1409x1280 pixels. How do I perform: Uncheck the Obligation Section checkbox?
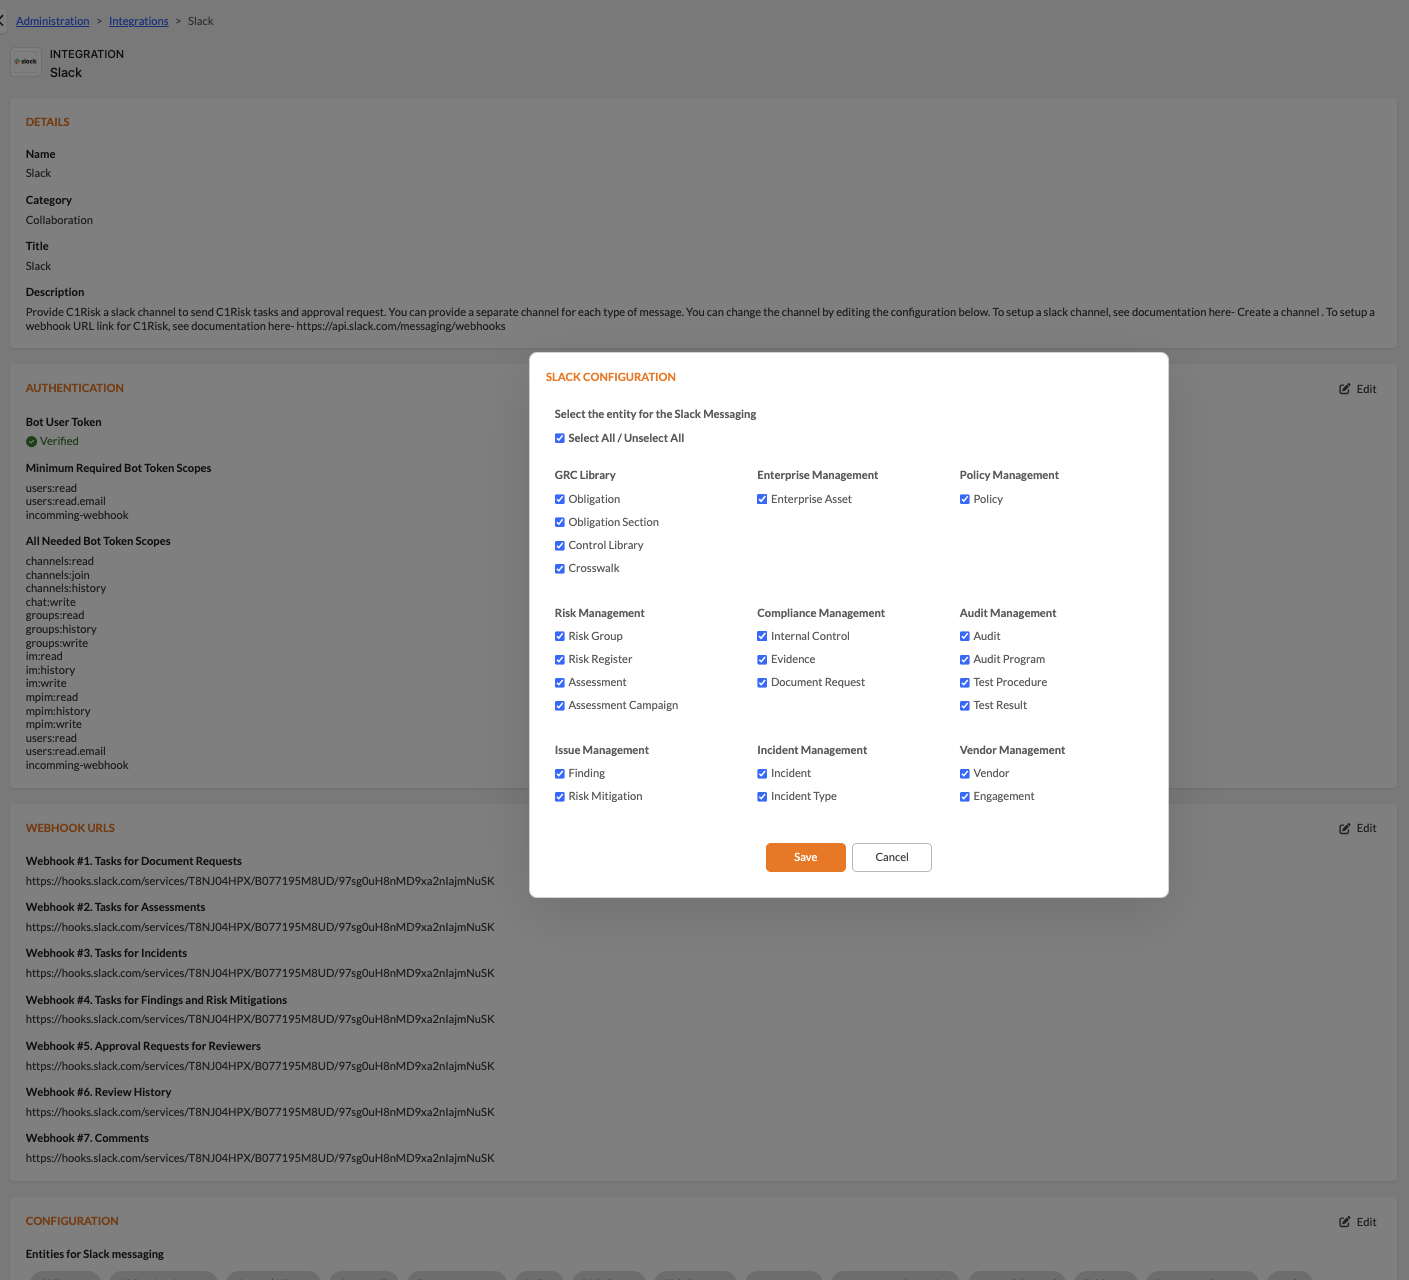coord(560,522)
